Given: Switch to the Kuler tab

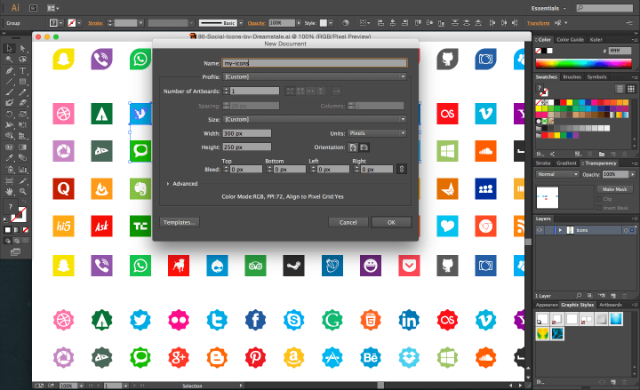Looking at the screenshot, I should (596, 40).
